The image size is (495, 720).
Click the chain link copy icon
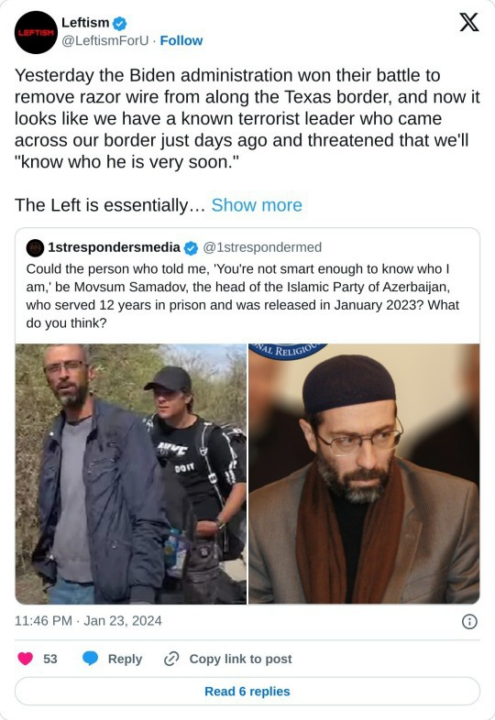pyautogui.click(x=171, y=658)
